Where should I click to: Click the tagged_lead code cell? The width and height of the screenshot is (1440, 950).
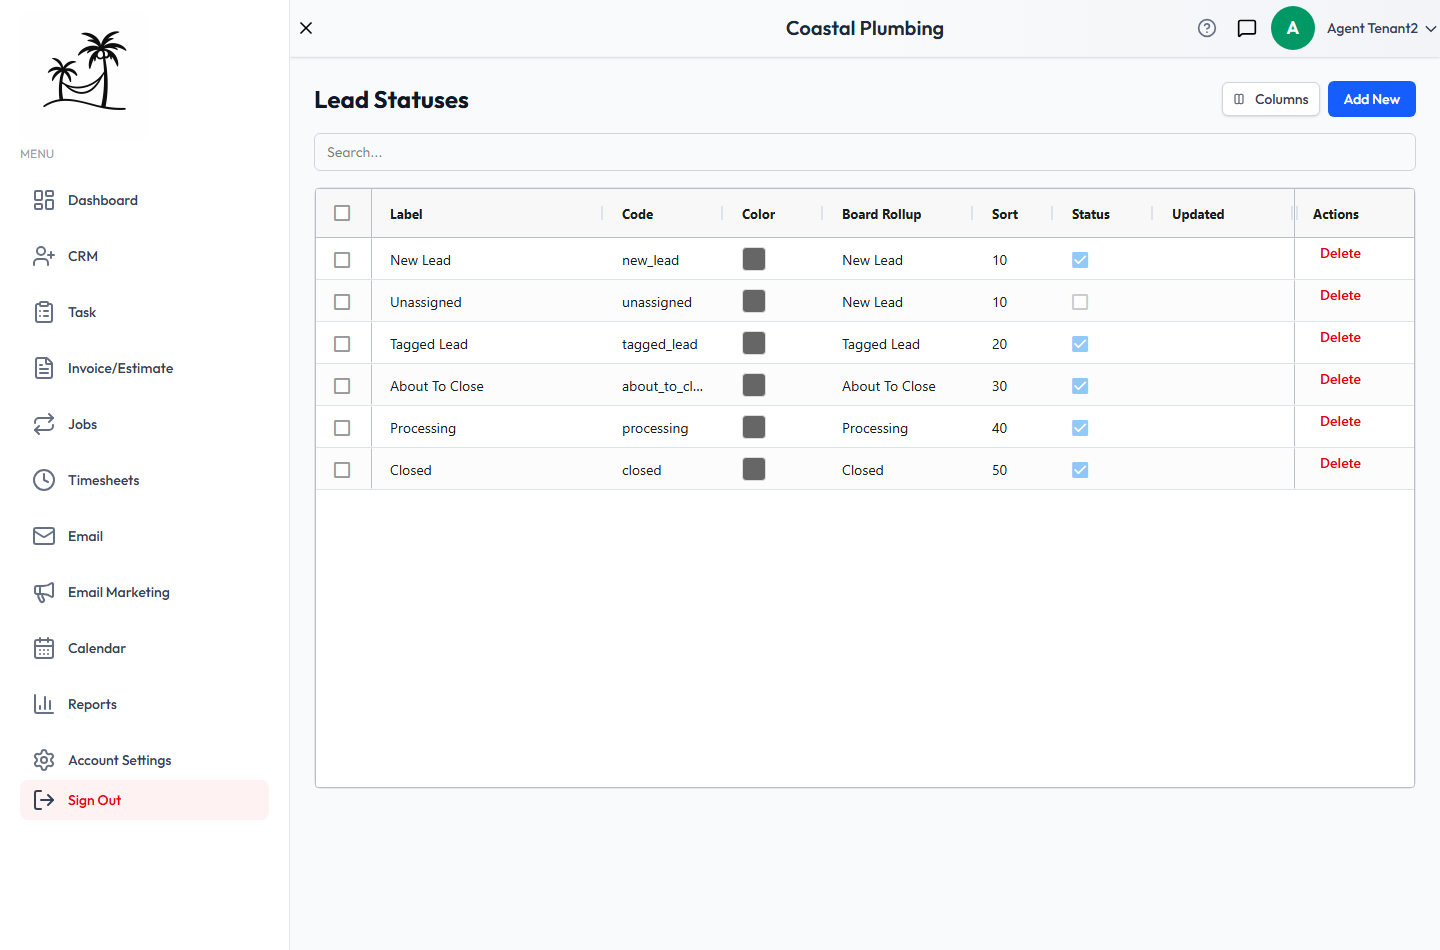660,344
